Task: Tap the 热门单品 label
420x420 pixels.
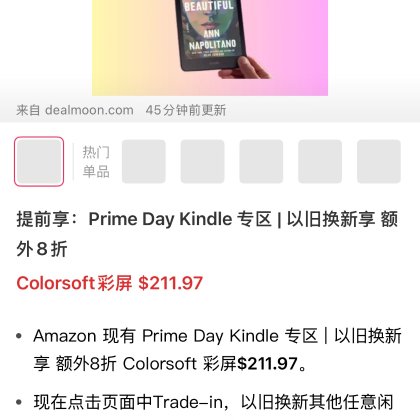Action: point(96,162)
